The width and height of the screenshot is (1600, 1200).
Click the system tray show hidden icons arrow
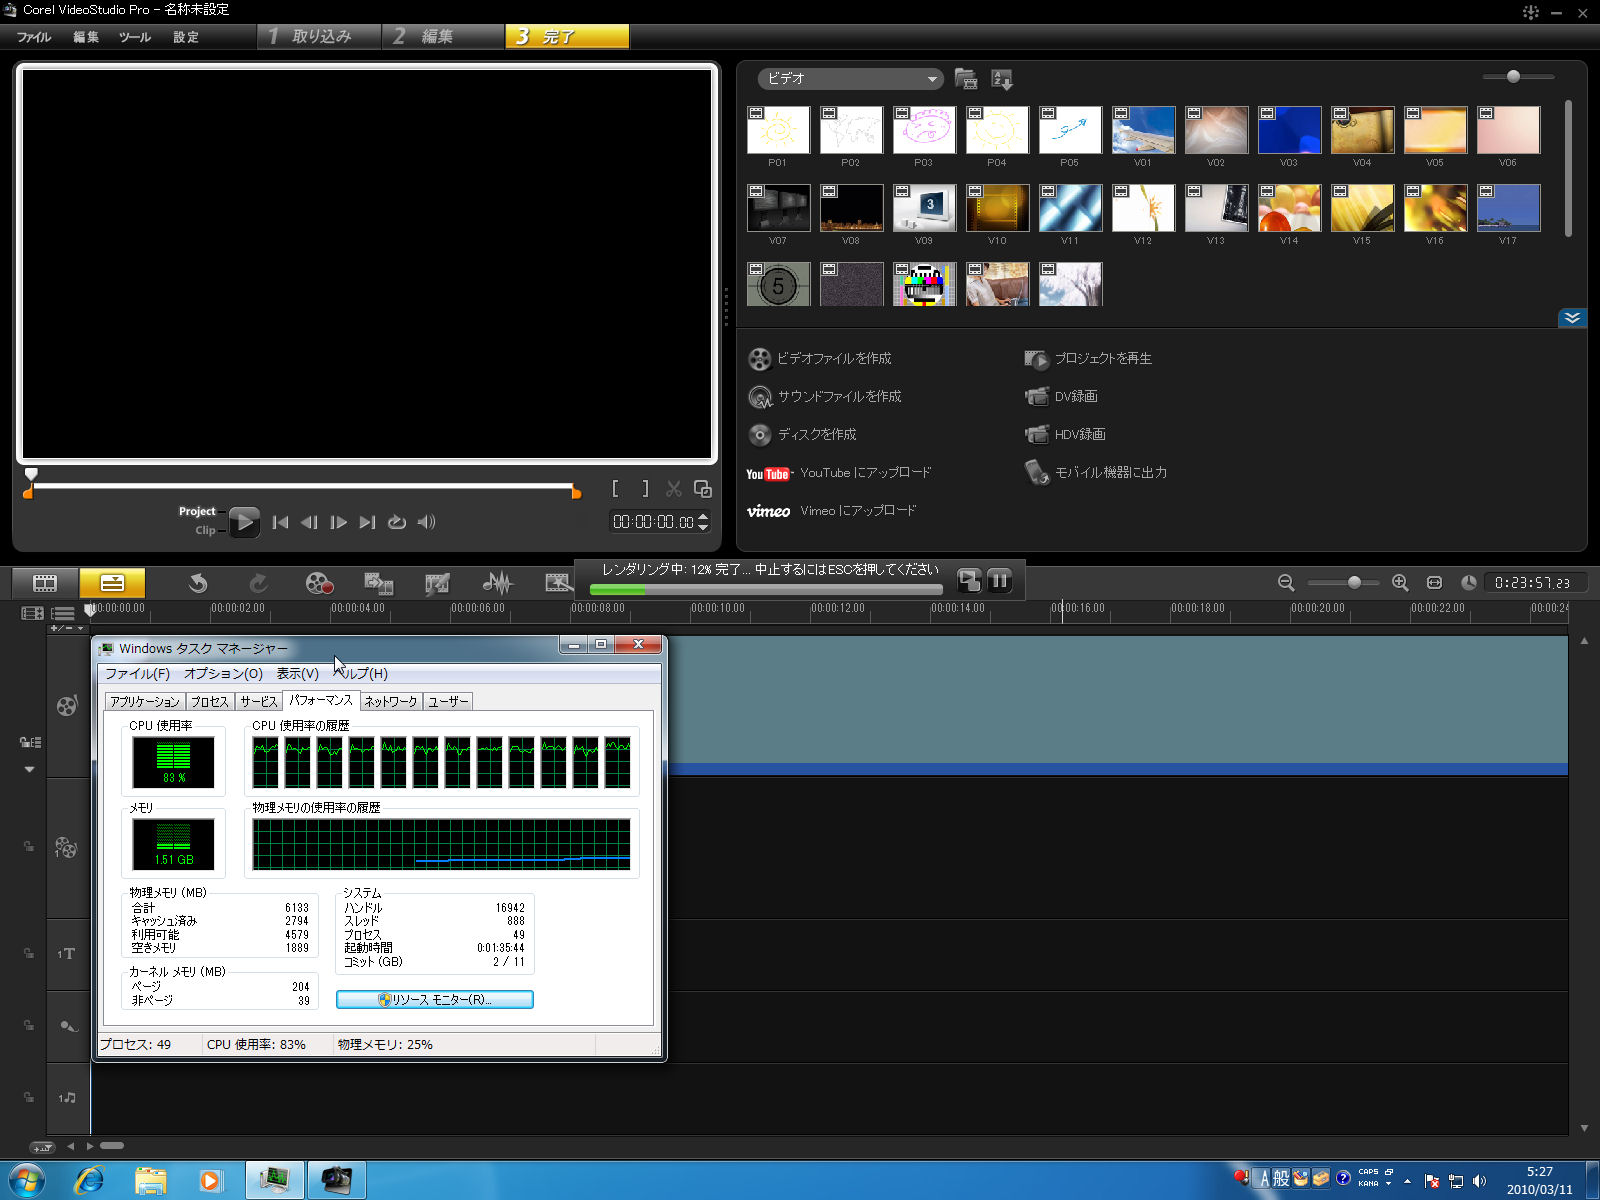click(1407, 1181)
